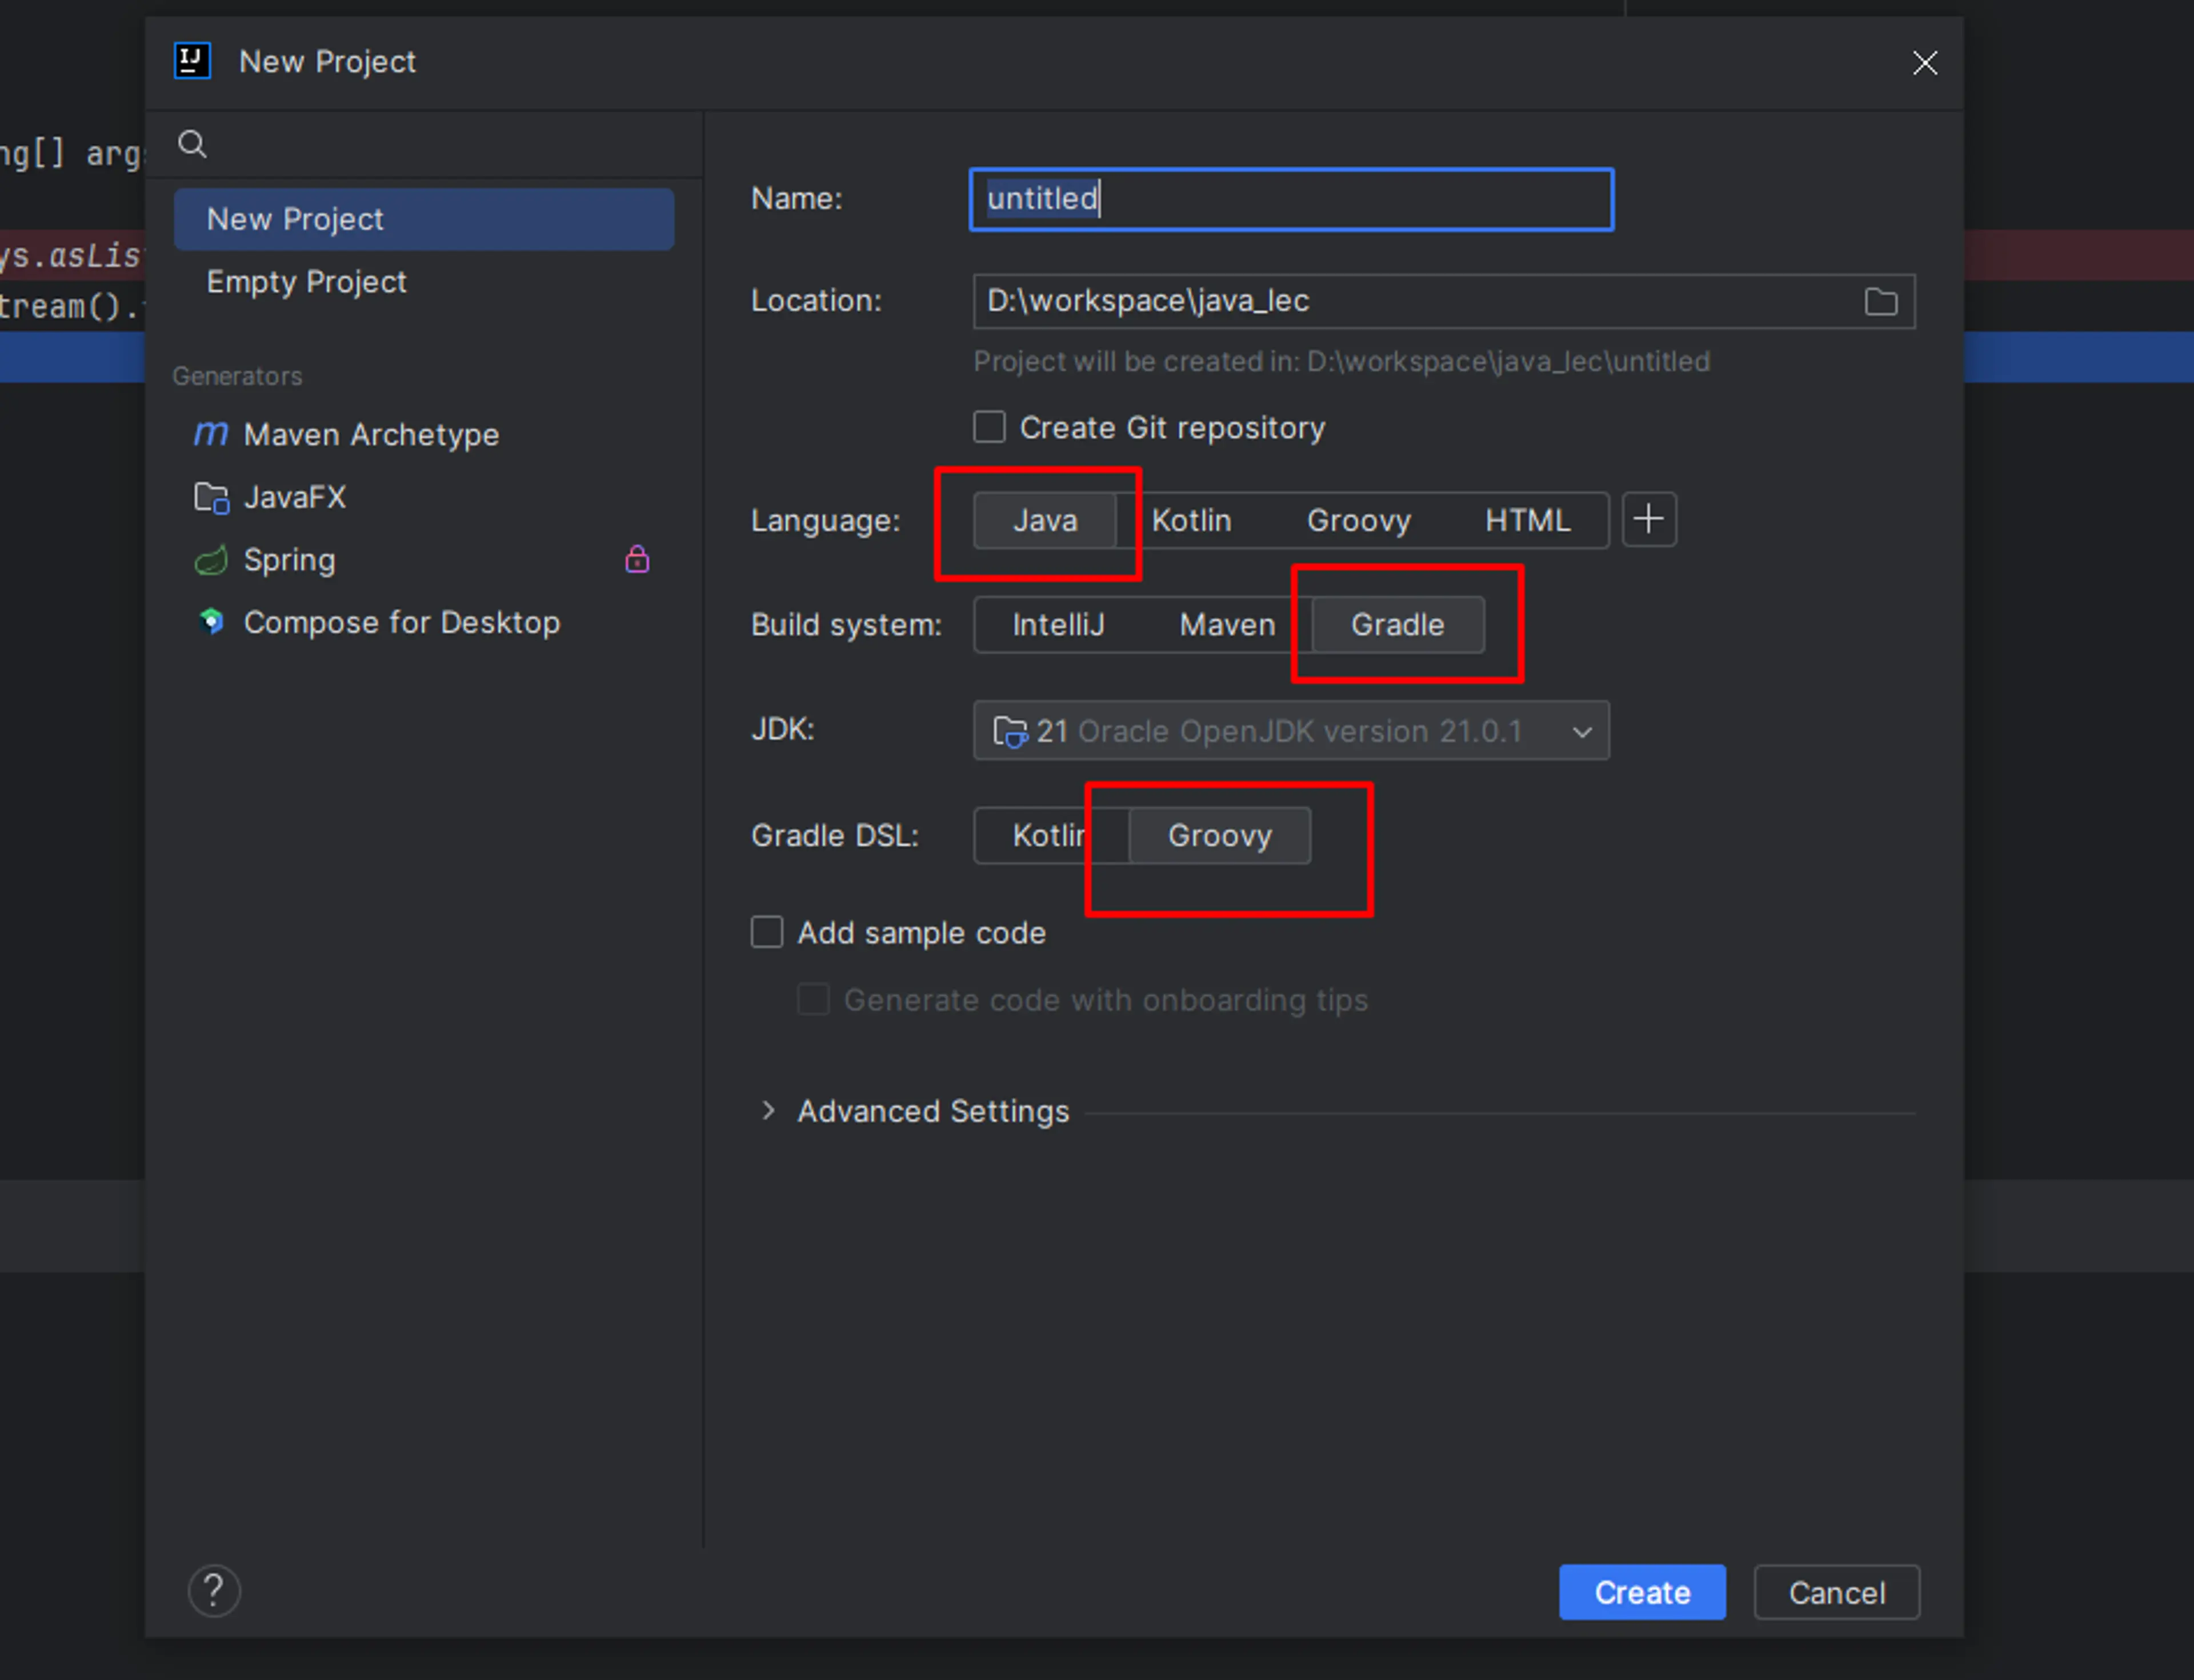Set Gradle DSL to Kotlin

tap(1050, 835)
